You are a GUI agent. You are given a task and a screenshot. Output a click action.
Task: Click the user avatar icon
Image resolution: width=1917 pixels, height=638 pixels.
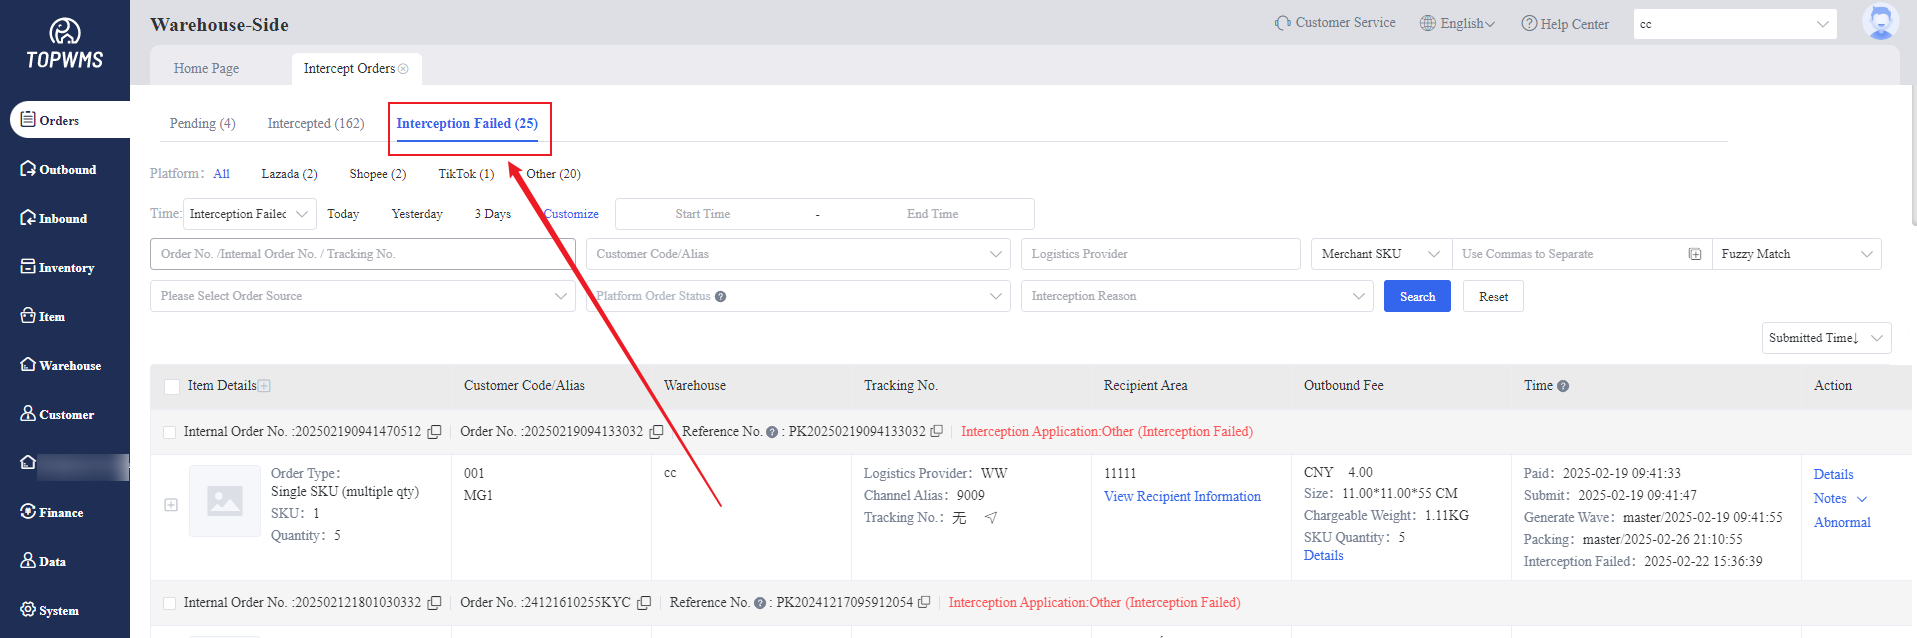(1879, 22)
